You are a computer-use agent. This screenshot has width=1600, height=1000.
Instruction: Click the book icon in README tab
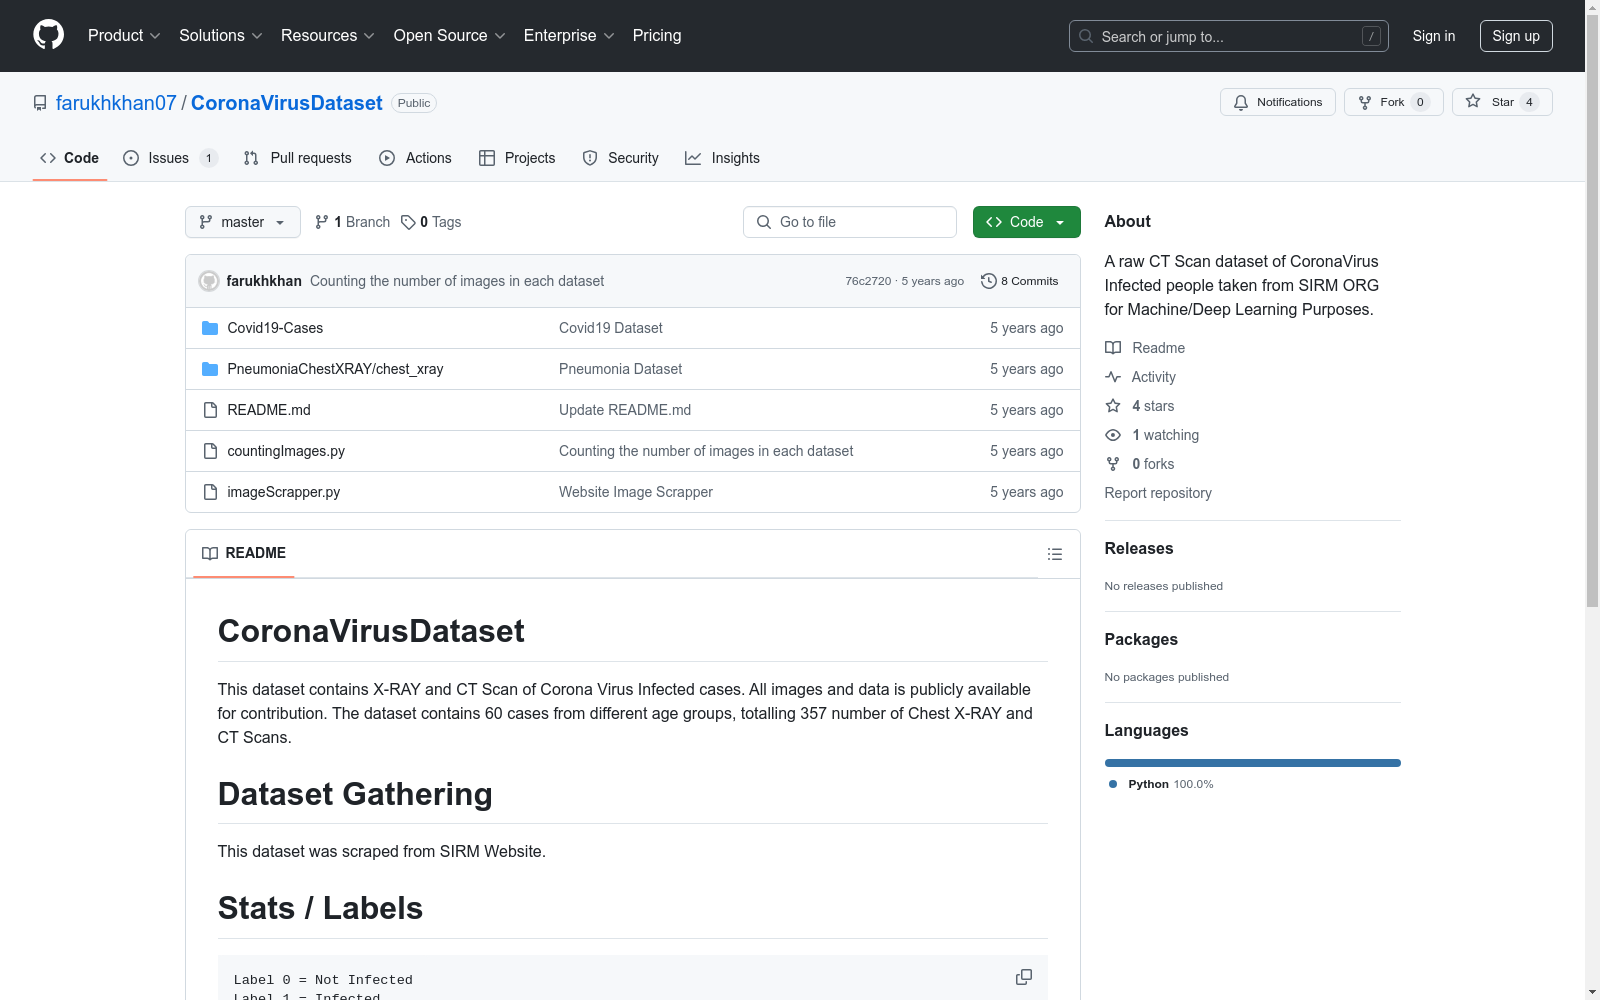[210, 553]
